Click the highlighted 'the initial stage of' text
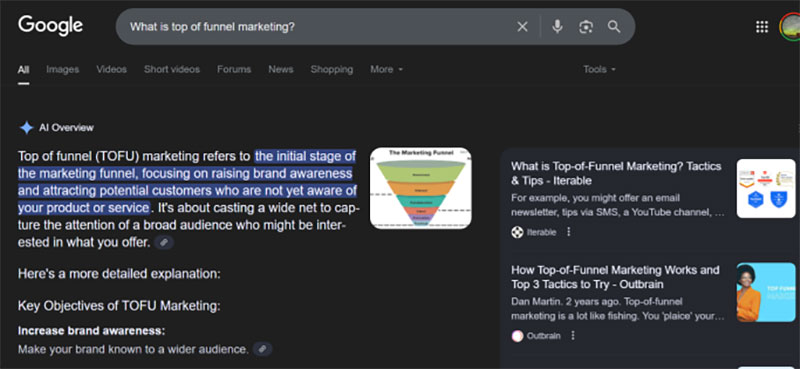Viewport: 800px width, 369px height. coord(305,156)
